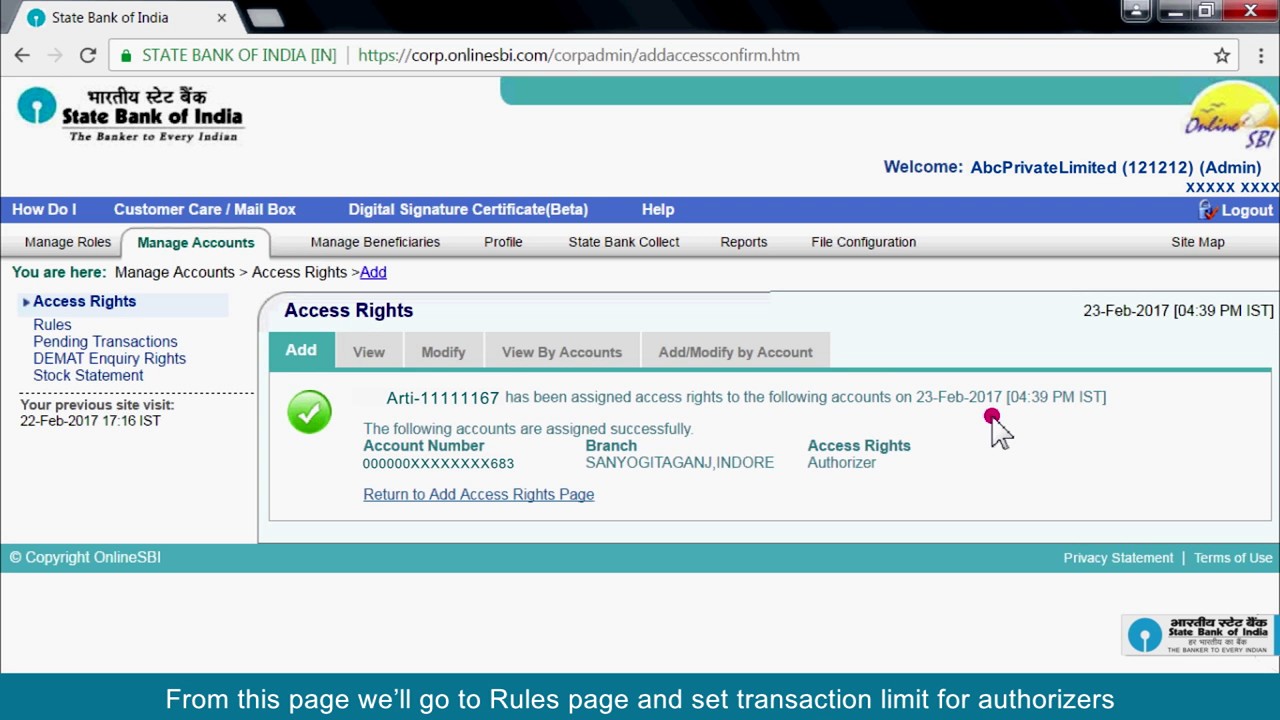Go back with the browser back arrow
Screen dimensions: 1280x720
(x=22, y=55)
